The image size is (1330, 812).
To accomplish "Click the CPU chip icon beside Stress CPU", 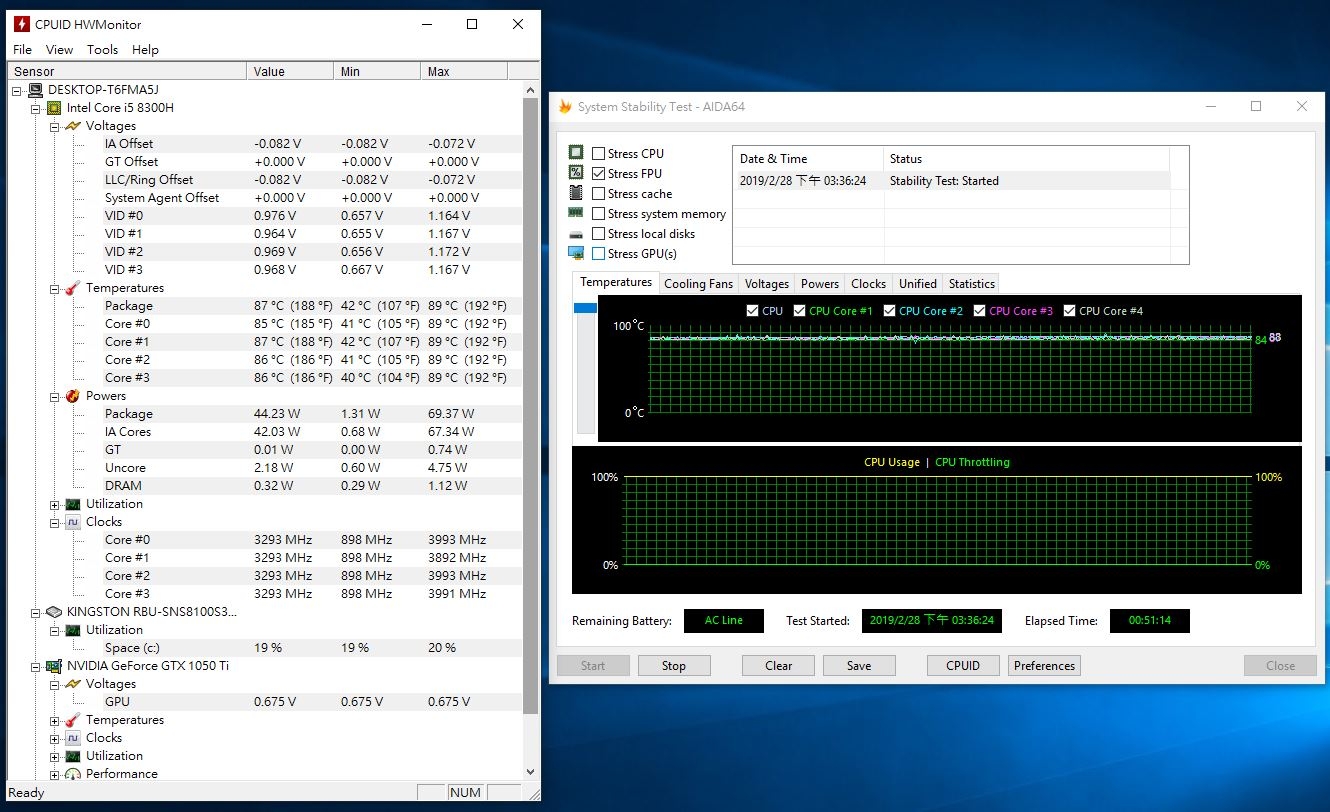I will [x=576, y=153].
